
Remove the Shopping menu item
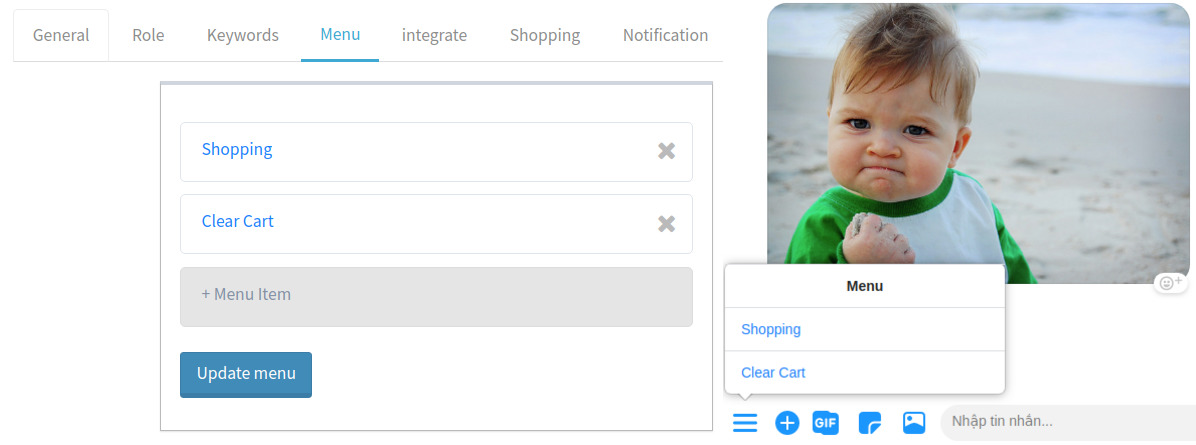(667, 151)
